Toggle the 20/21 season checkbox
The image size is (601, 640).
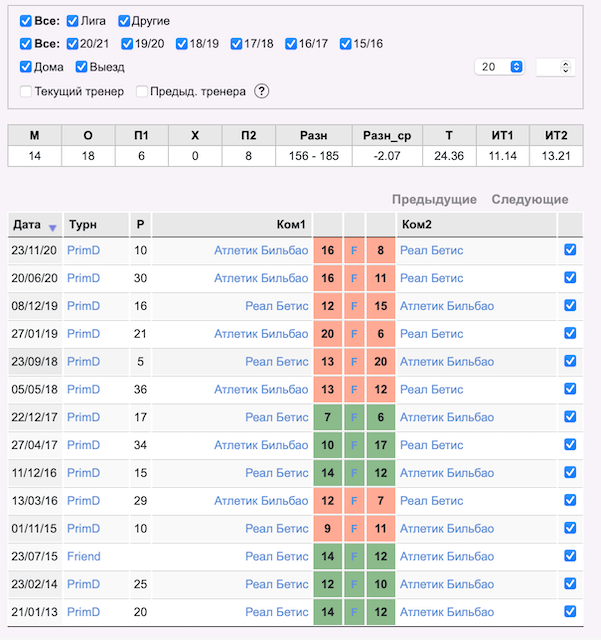72,44
